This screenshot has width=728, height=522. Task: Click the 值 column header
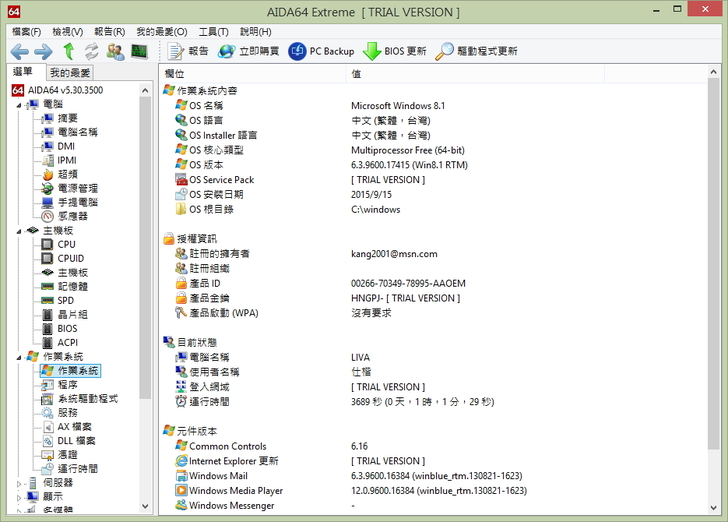coord(357,74)
